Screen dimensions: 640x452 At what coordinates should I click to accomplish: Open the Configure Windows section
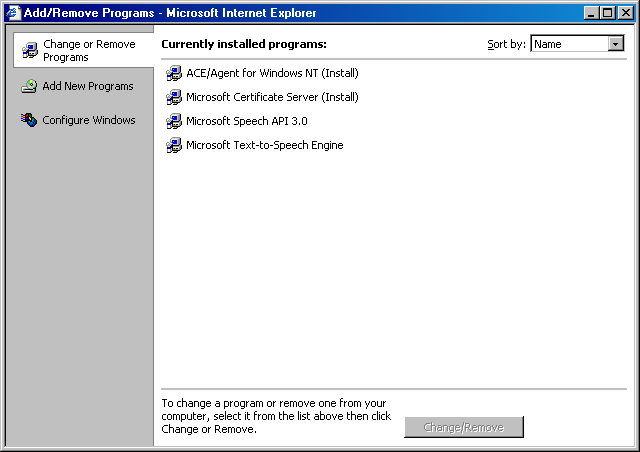[78, 120]
